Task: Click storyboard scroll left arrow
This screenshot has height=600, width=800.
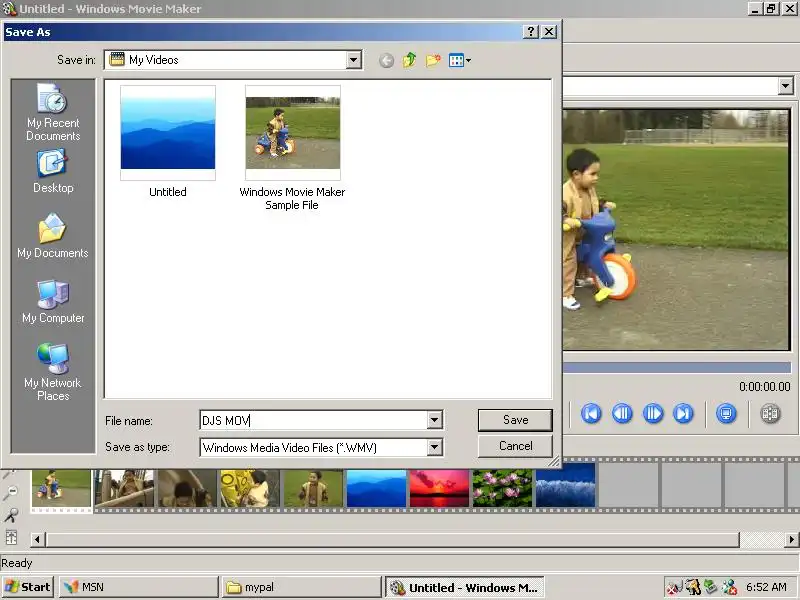Action: coord(37,539)
